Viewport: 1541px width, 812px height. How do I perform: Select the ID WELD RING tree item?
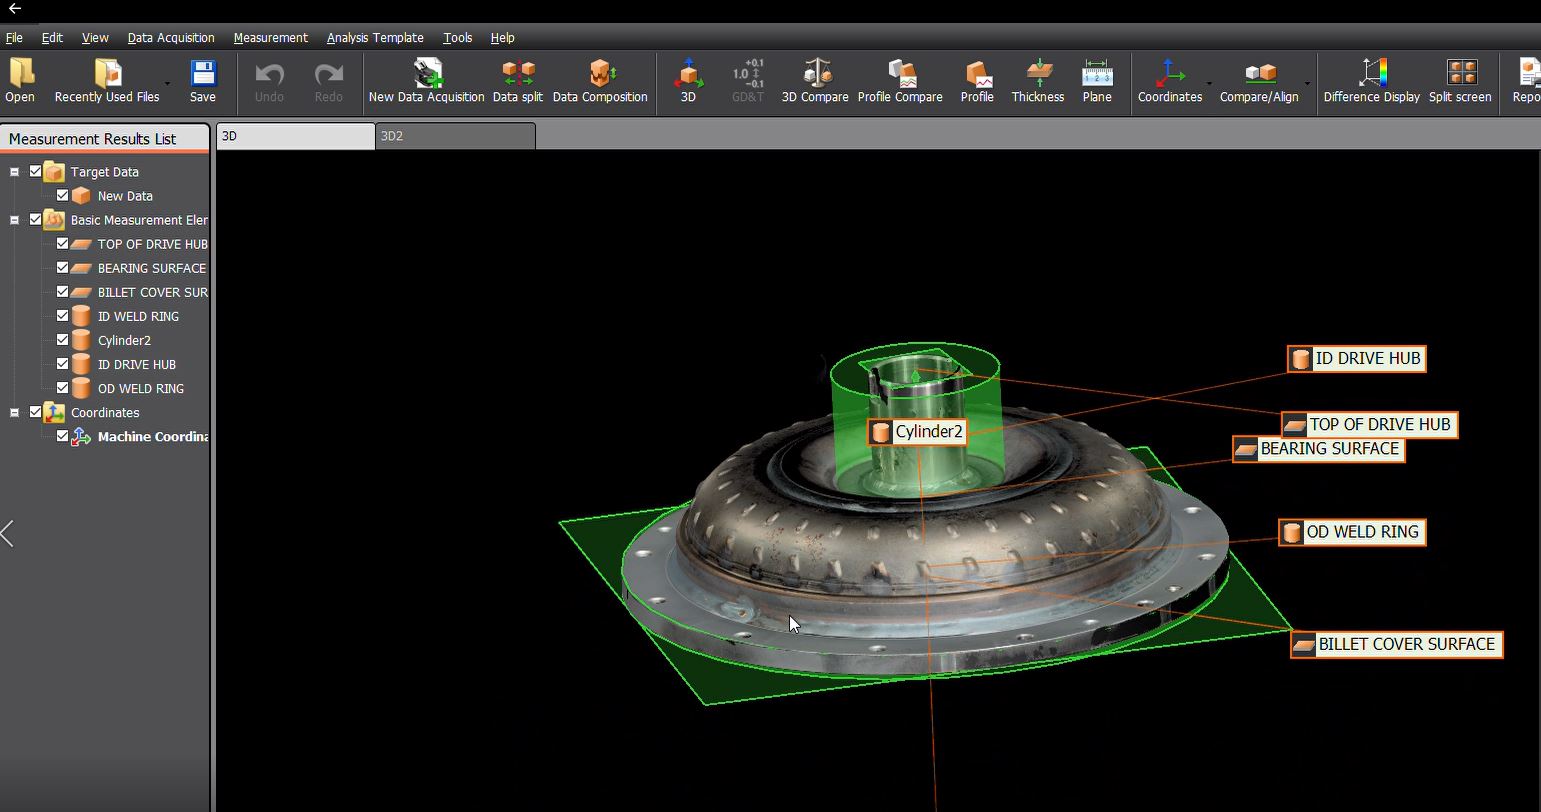[x=138, y=316]
